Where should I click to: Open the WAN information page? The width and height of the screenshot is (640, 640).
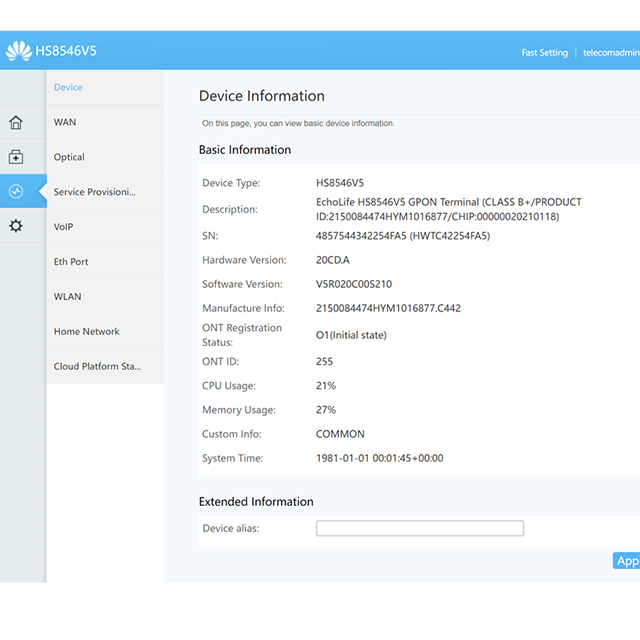coord(65,122)
